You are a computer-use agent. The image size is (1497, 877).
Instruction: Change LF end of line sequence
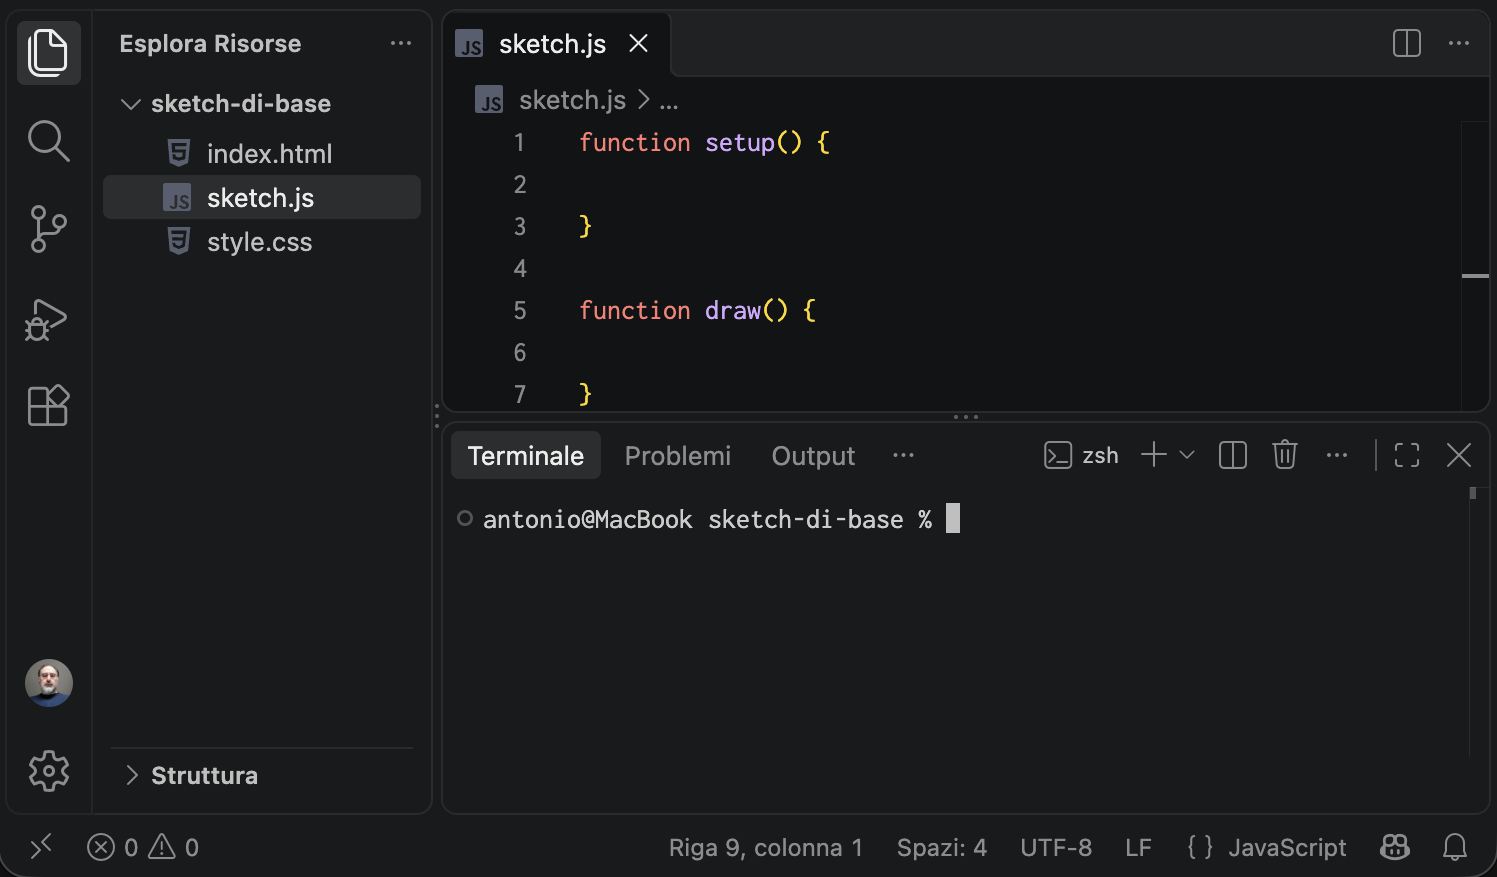coord(1138,847)
